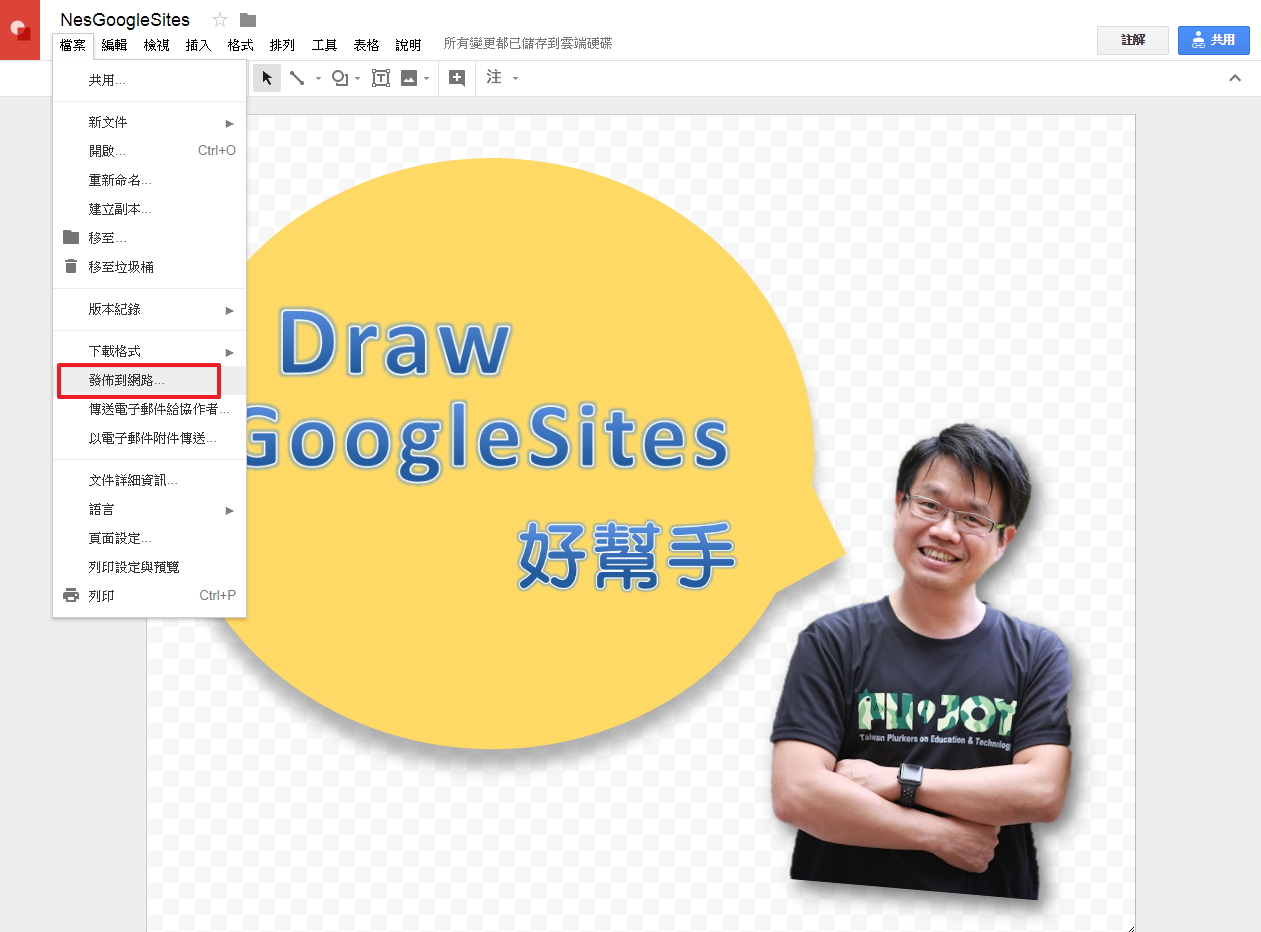The image size is (1261, 932).
Task: Click the printer icon next to 列印
Action: pos(71,596)
